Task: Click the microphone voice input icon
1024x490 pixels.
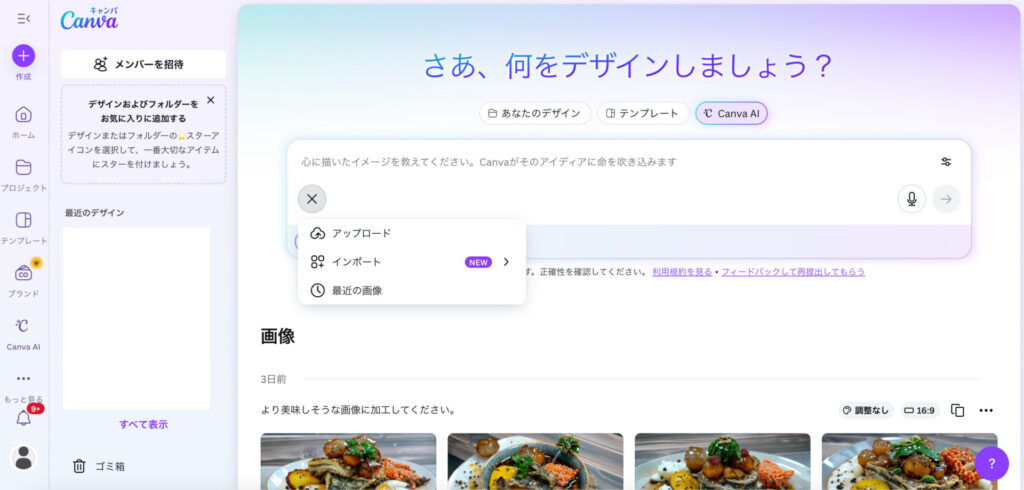Action: pyautogui.click(x=911, y=199)
